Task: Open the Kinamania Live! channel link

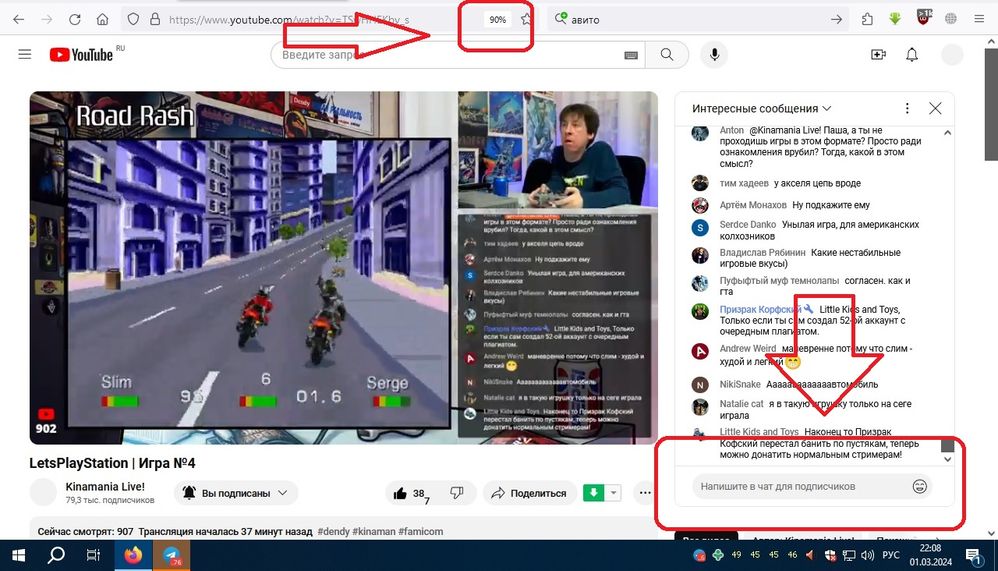Action: (x=105, y=486)
